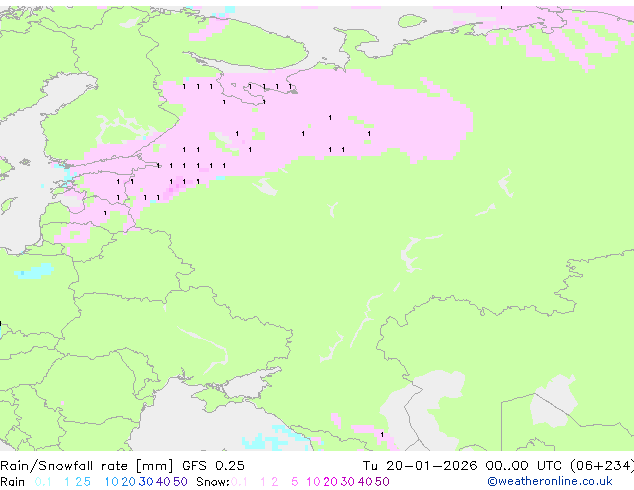Select the rain legend 50 value
634x490 pixels.
180,482
